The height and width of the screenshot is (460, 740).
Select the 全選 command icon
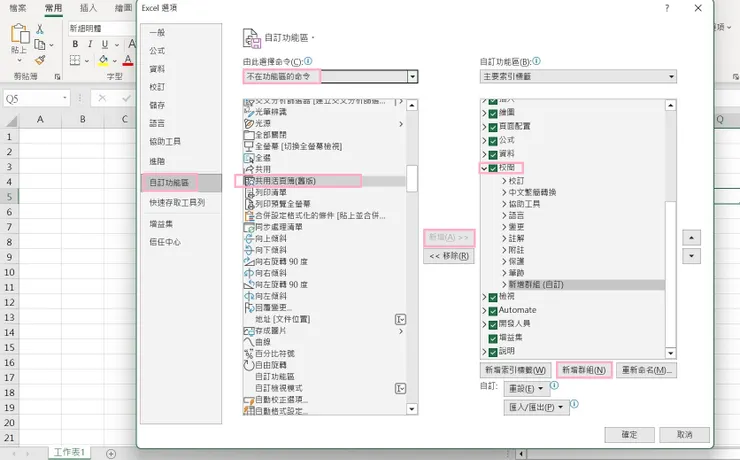point(249,158)
